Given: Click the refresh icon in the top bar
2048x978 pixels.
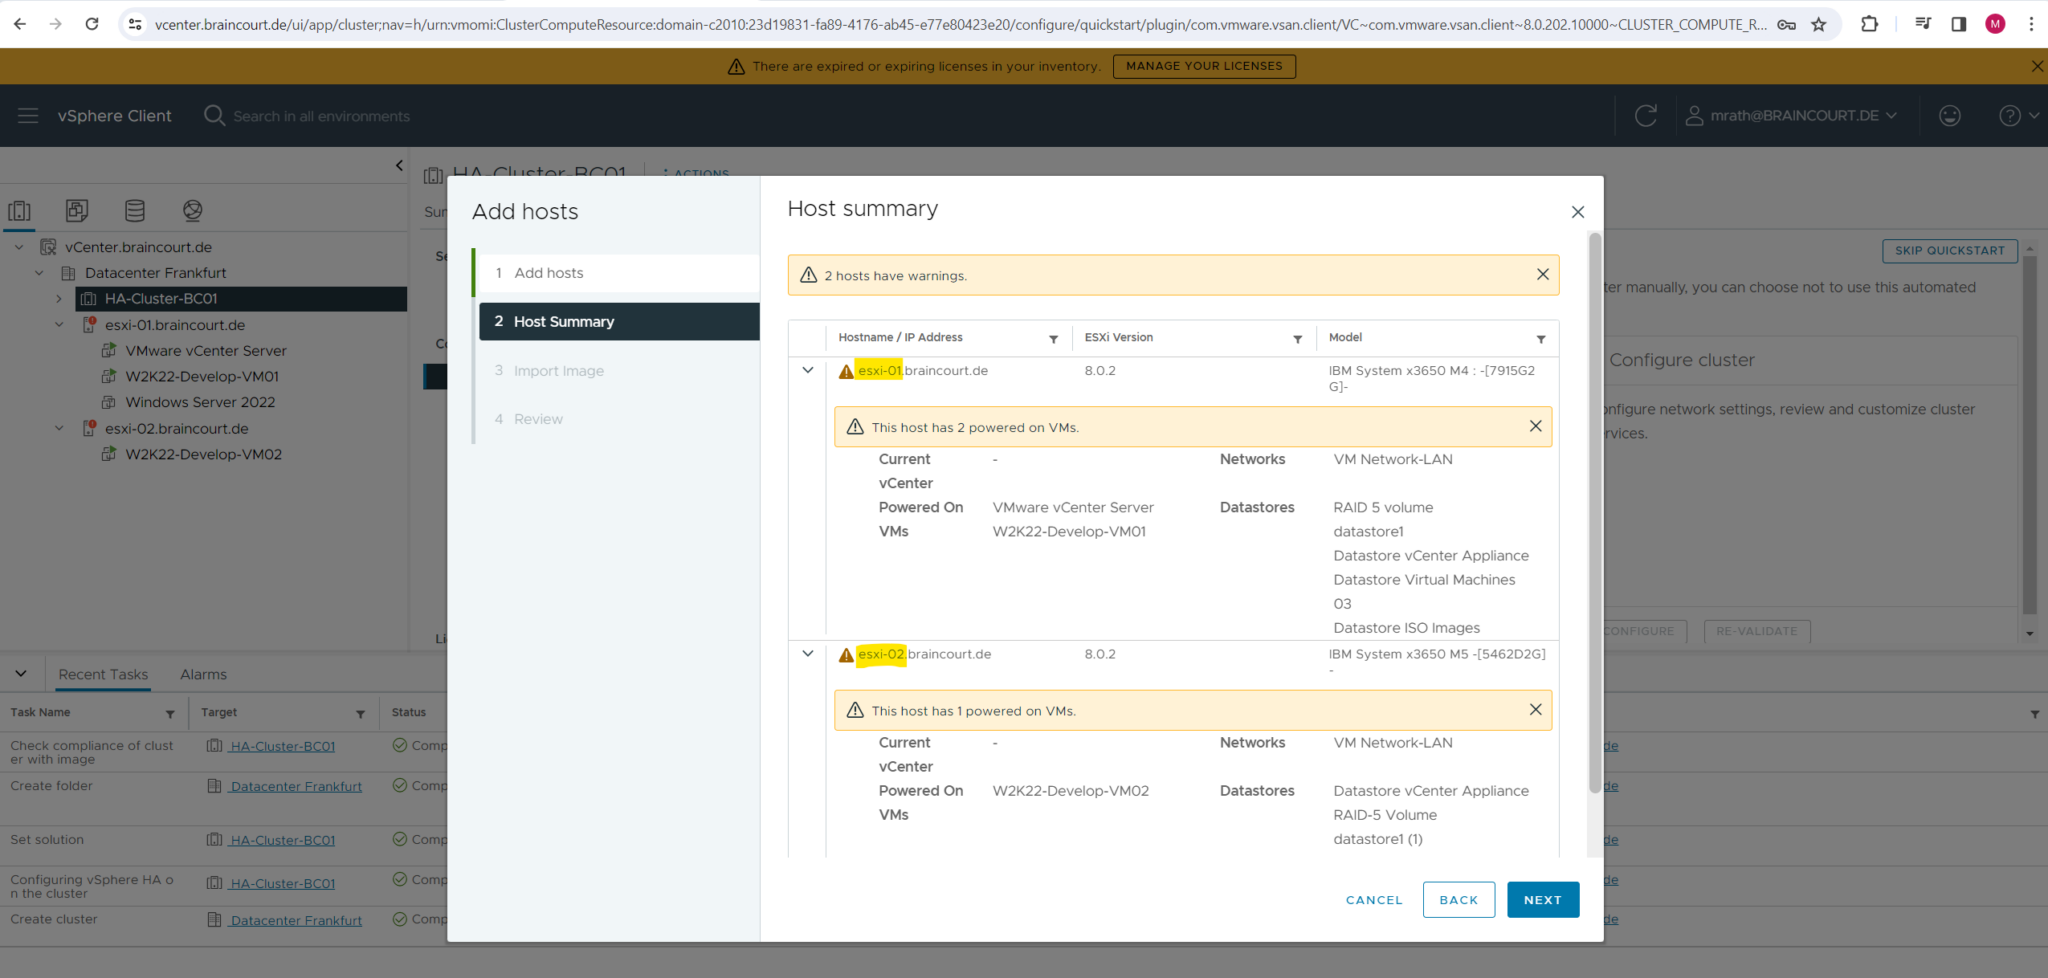Looking at the screenshot, I should (1647, 115).
